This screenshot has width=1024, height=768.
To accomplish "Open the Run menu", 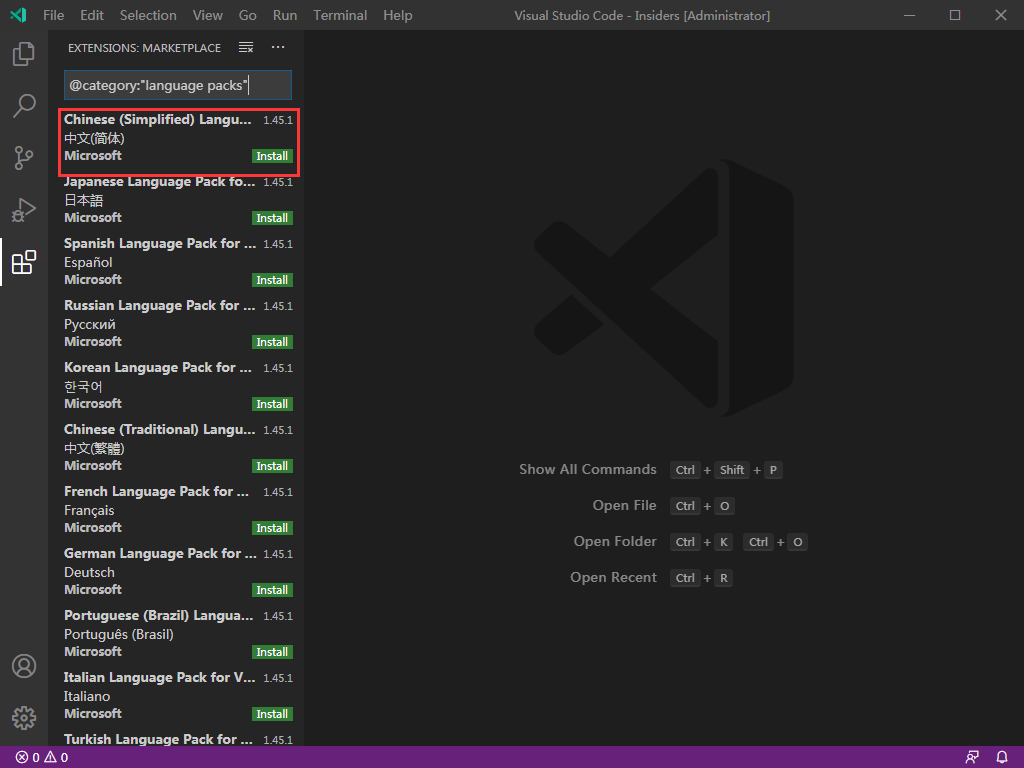I will pyautogui.click(x=285, y=15).
